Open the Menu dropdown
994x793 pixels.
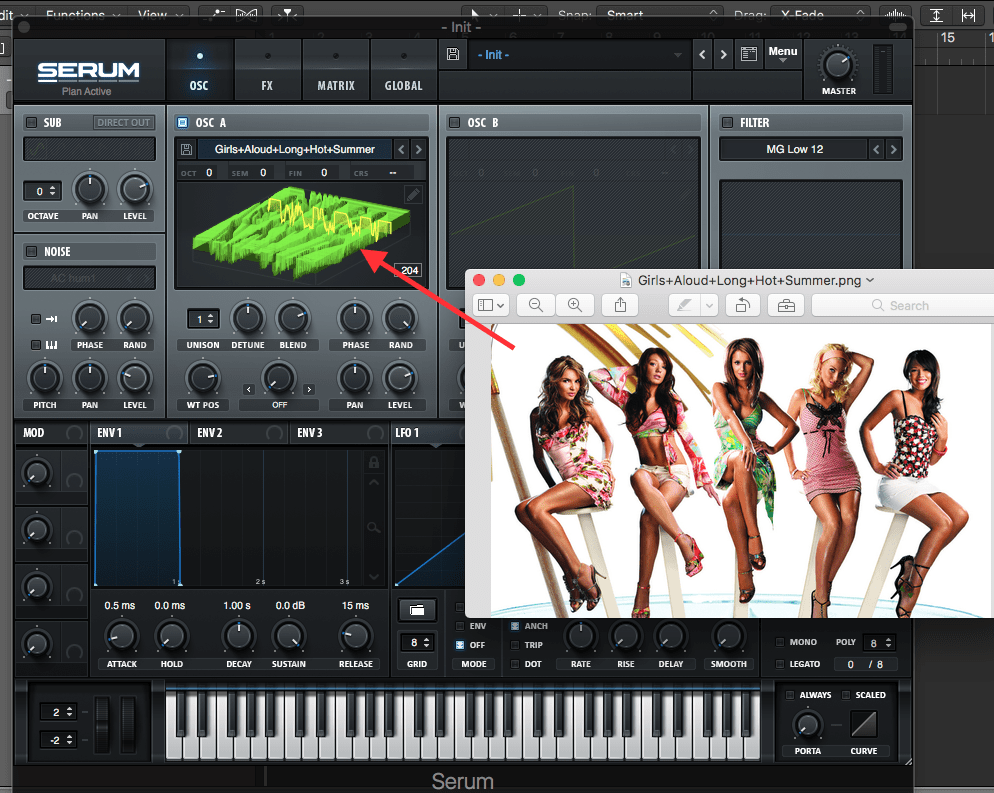(783, 54)
